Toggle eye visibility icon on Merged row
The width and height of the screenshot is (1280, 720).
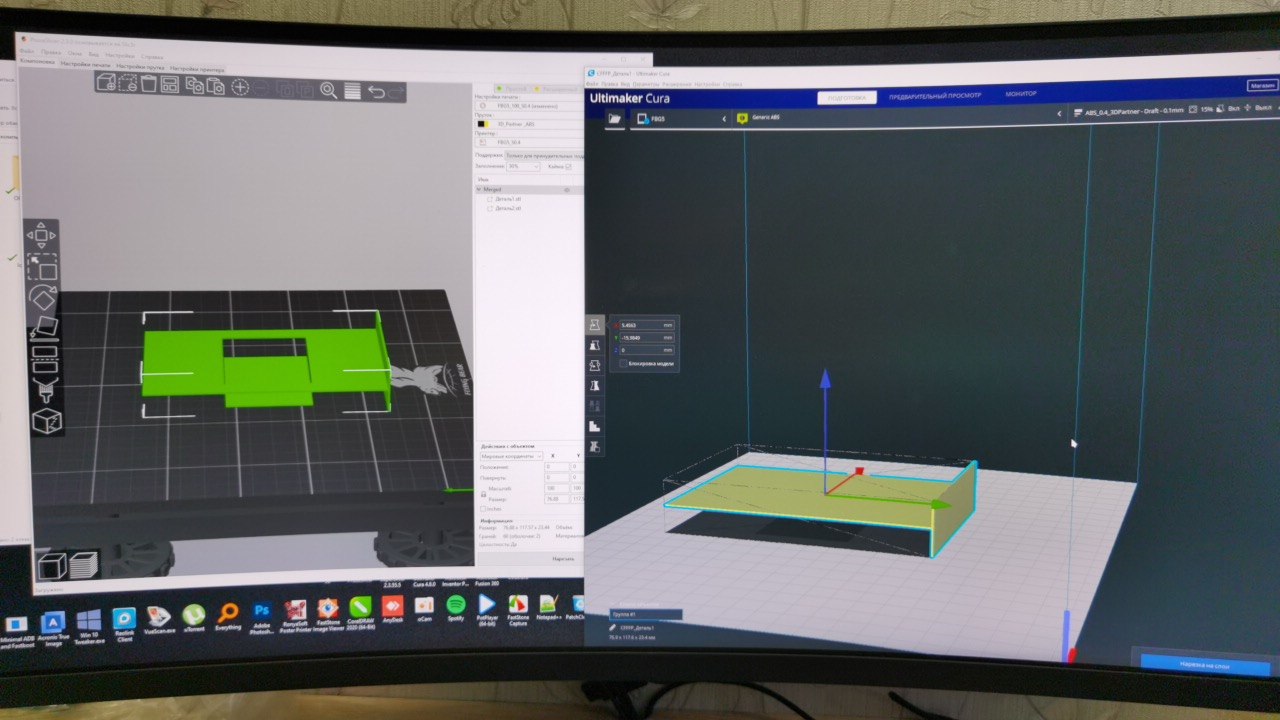click(x=566, y=190)
